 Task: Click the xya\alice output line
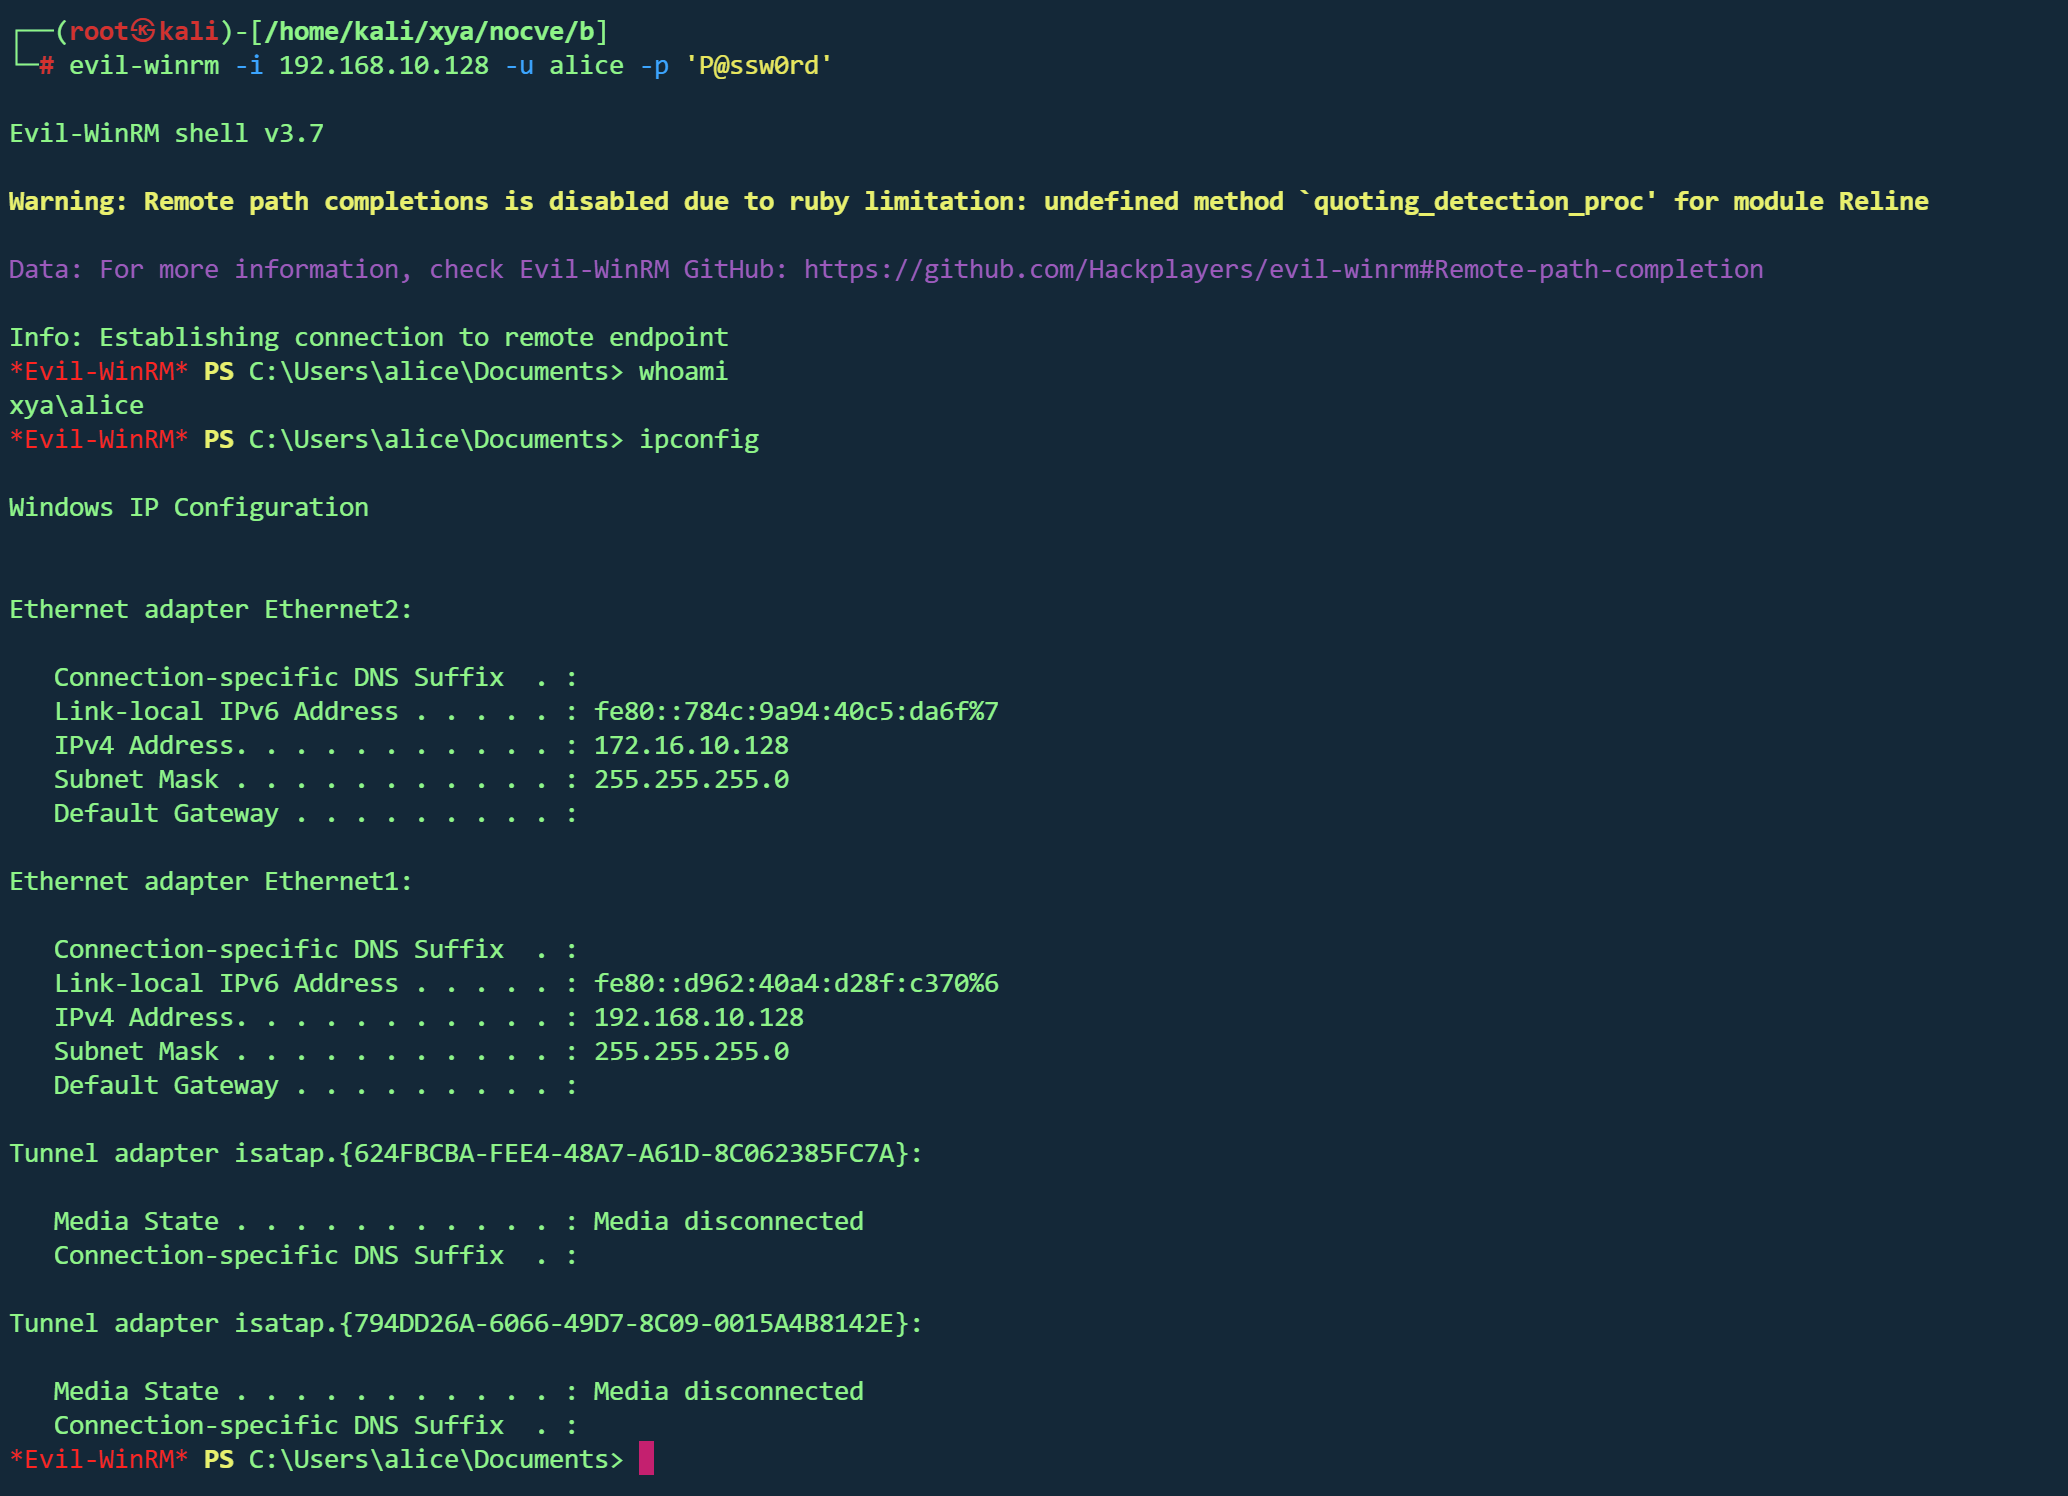[x=76, y=405]
